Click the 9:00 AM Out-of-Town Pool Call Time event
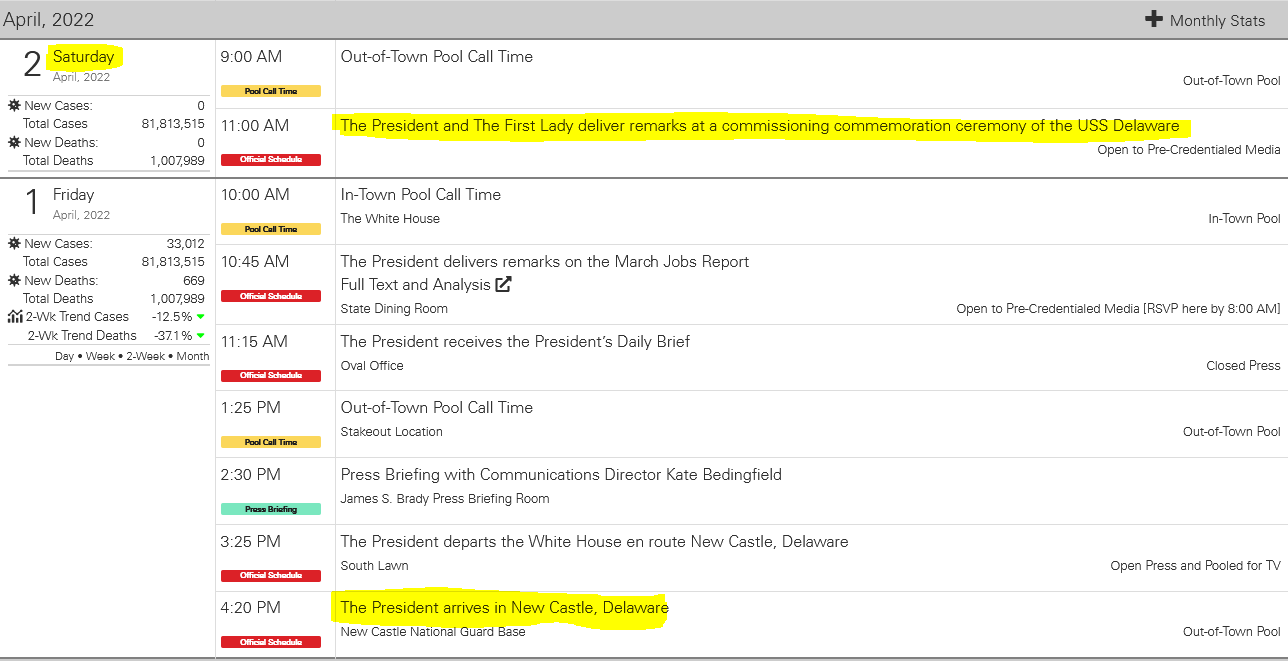Screen dimensions: 1288x661 tap(437, 57)
